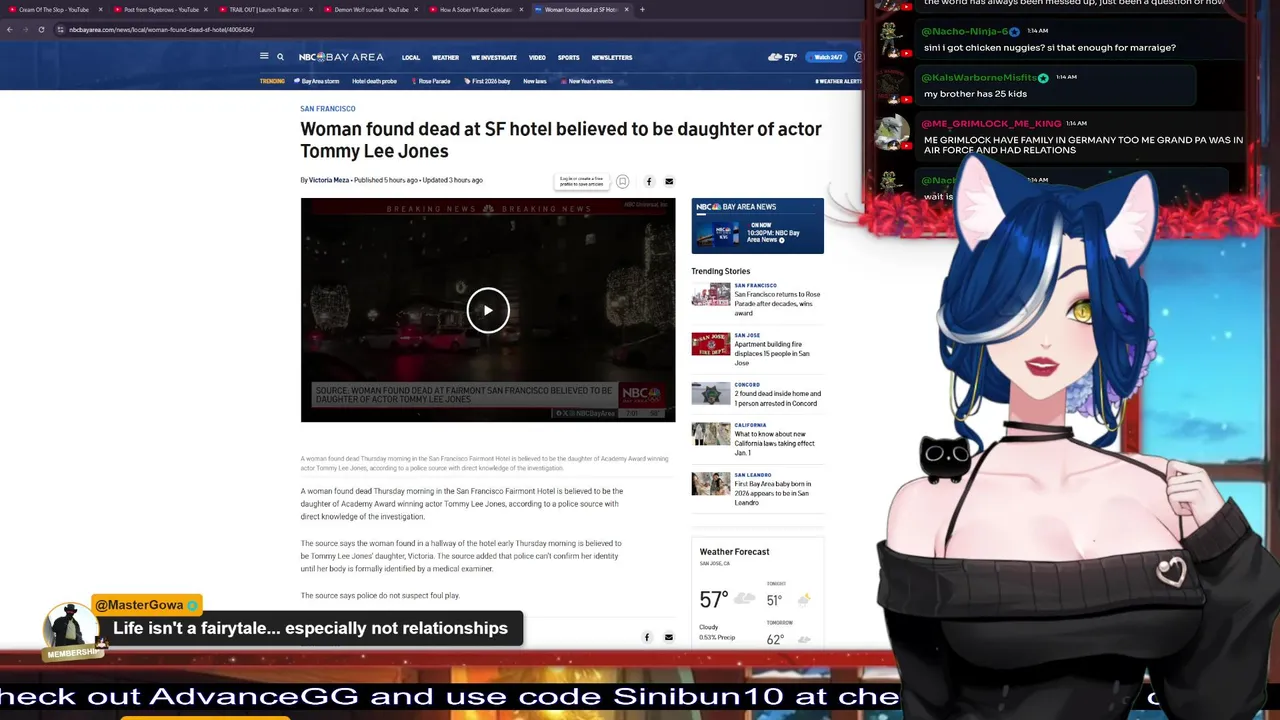Open the NBC Bay Area hamburger menu
The height and width of the screenshot is (720, 1280).
(264, 57)
